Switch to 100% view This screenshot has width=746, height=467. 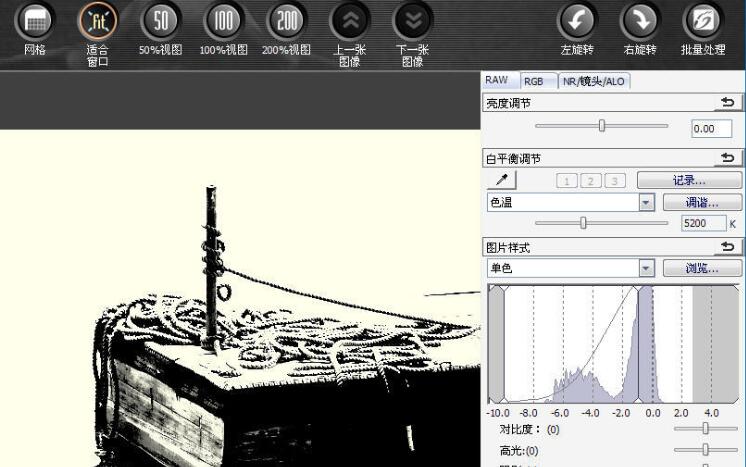(x=223, y=22)
